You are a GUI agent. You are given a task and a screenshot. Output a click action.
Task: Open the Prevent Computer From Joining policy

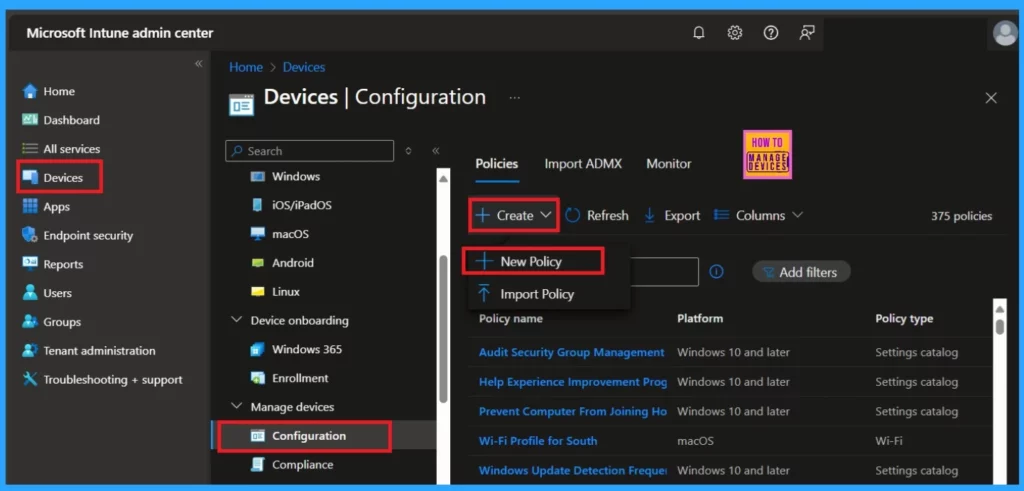tap(573, 411)
